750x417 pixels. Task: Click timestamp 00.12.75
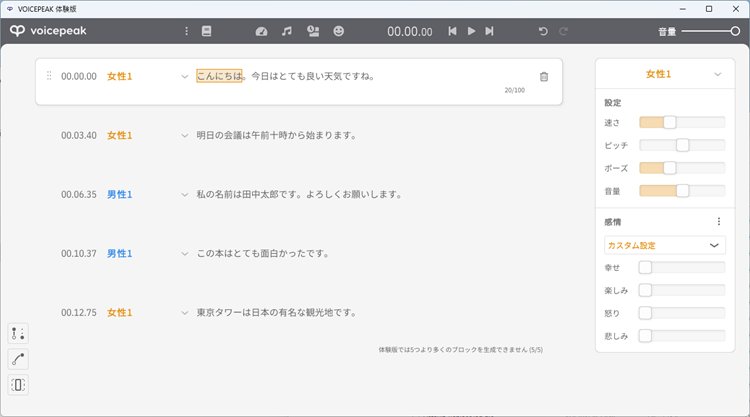[x=79, y=312]
